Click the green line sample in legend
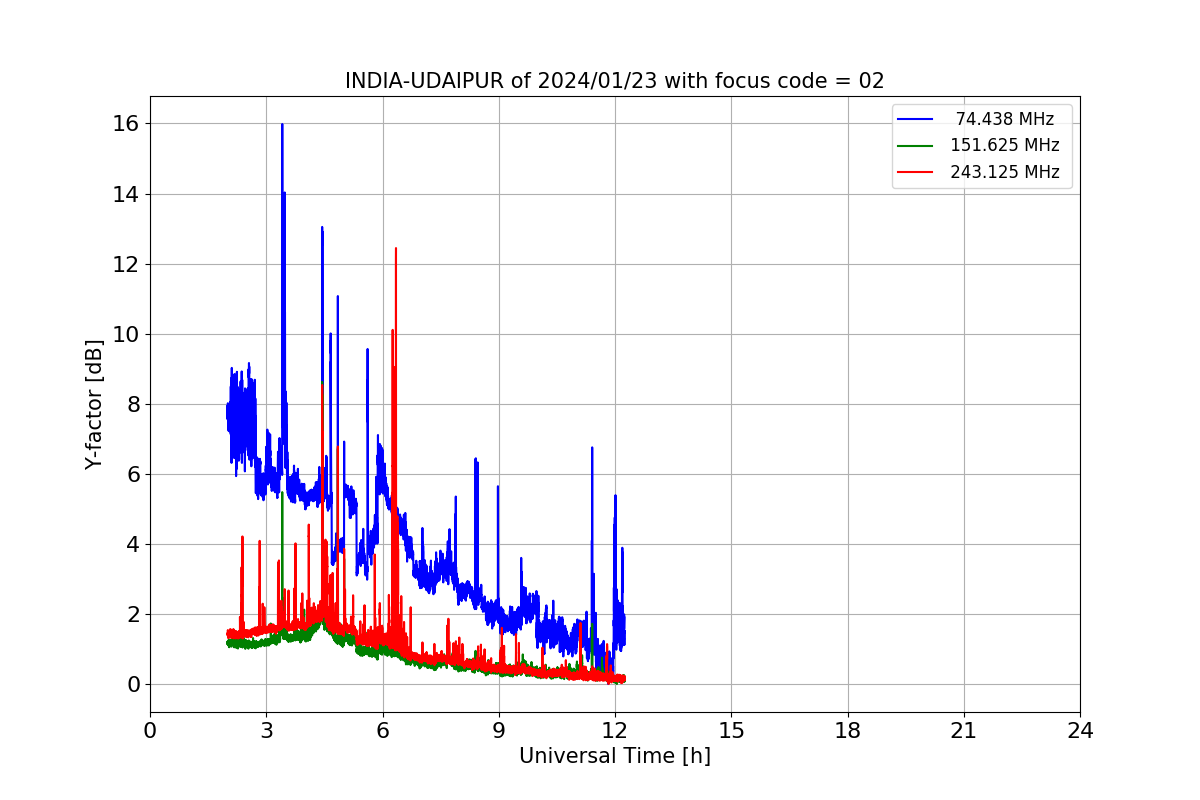 pos(915,146)
